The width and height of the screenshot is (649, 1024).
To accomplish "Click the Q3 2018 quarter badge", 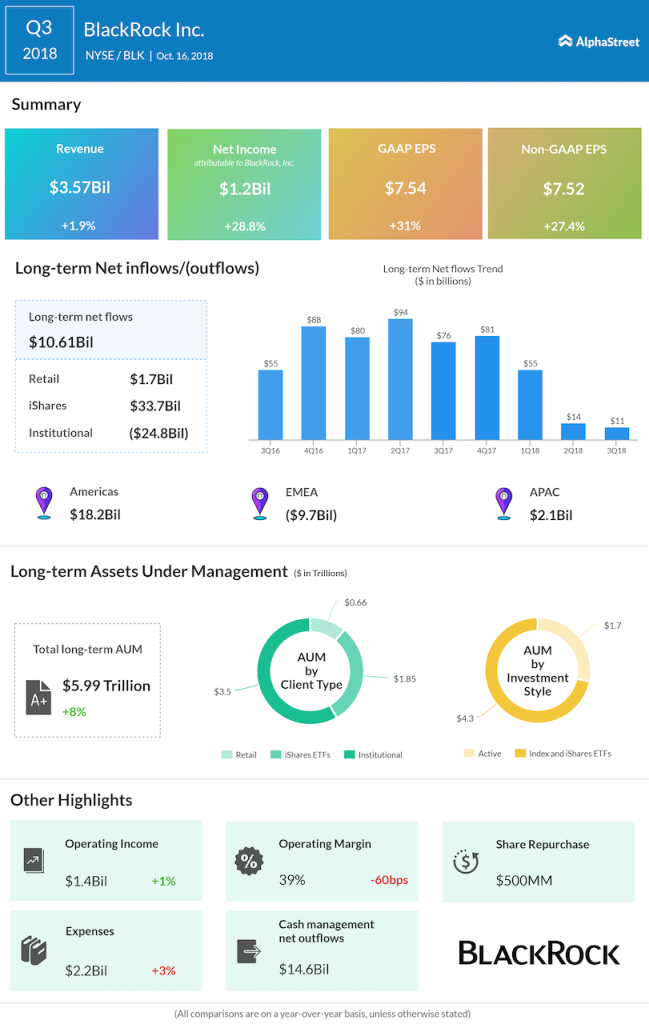I will 39,40.
